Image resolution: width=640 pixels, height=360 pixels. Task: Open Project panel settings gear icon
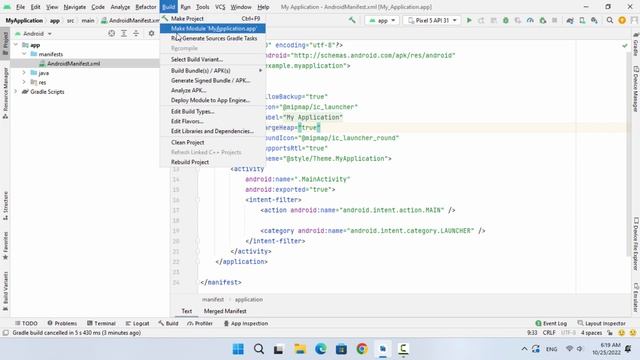click(x=151, y=33)
